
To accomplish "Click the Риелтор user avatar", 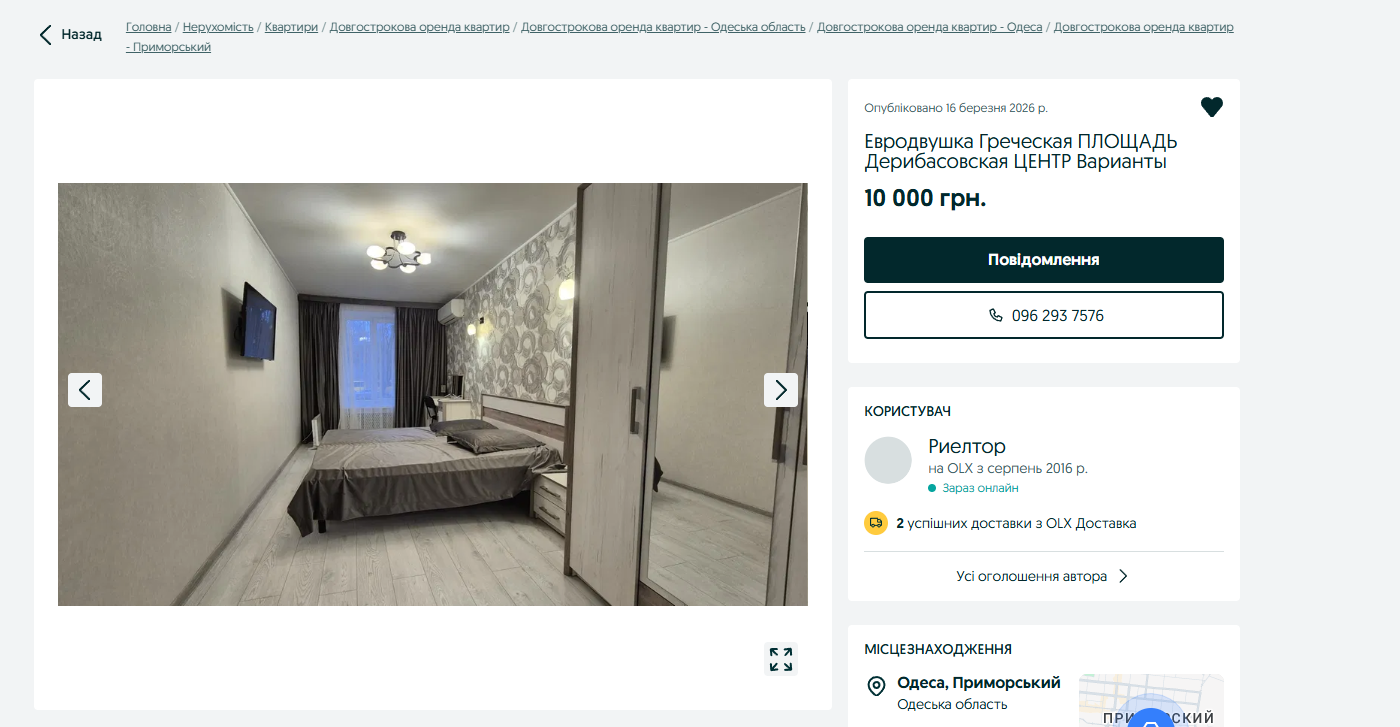I will click(x=888, y=460).
